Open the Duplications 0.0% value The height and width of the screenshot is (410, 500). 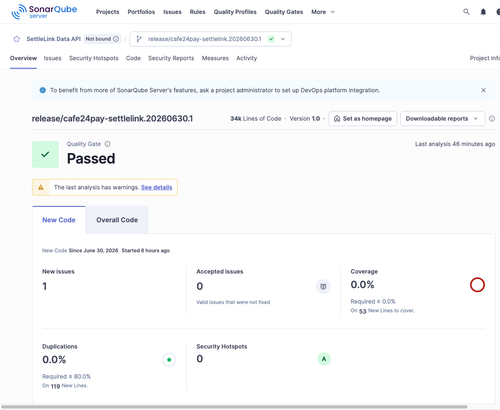click(54, 360)
